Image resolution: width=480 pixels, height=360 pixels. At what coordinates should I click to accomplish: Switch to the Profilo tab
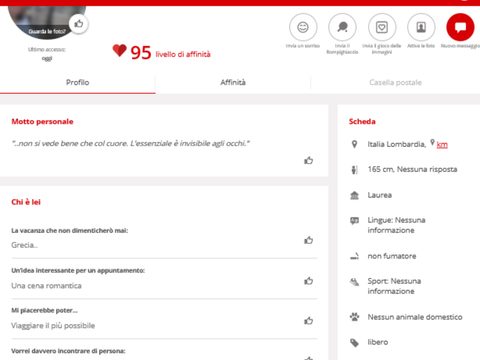(77, 82)
